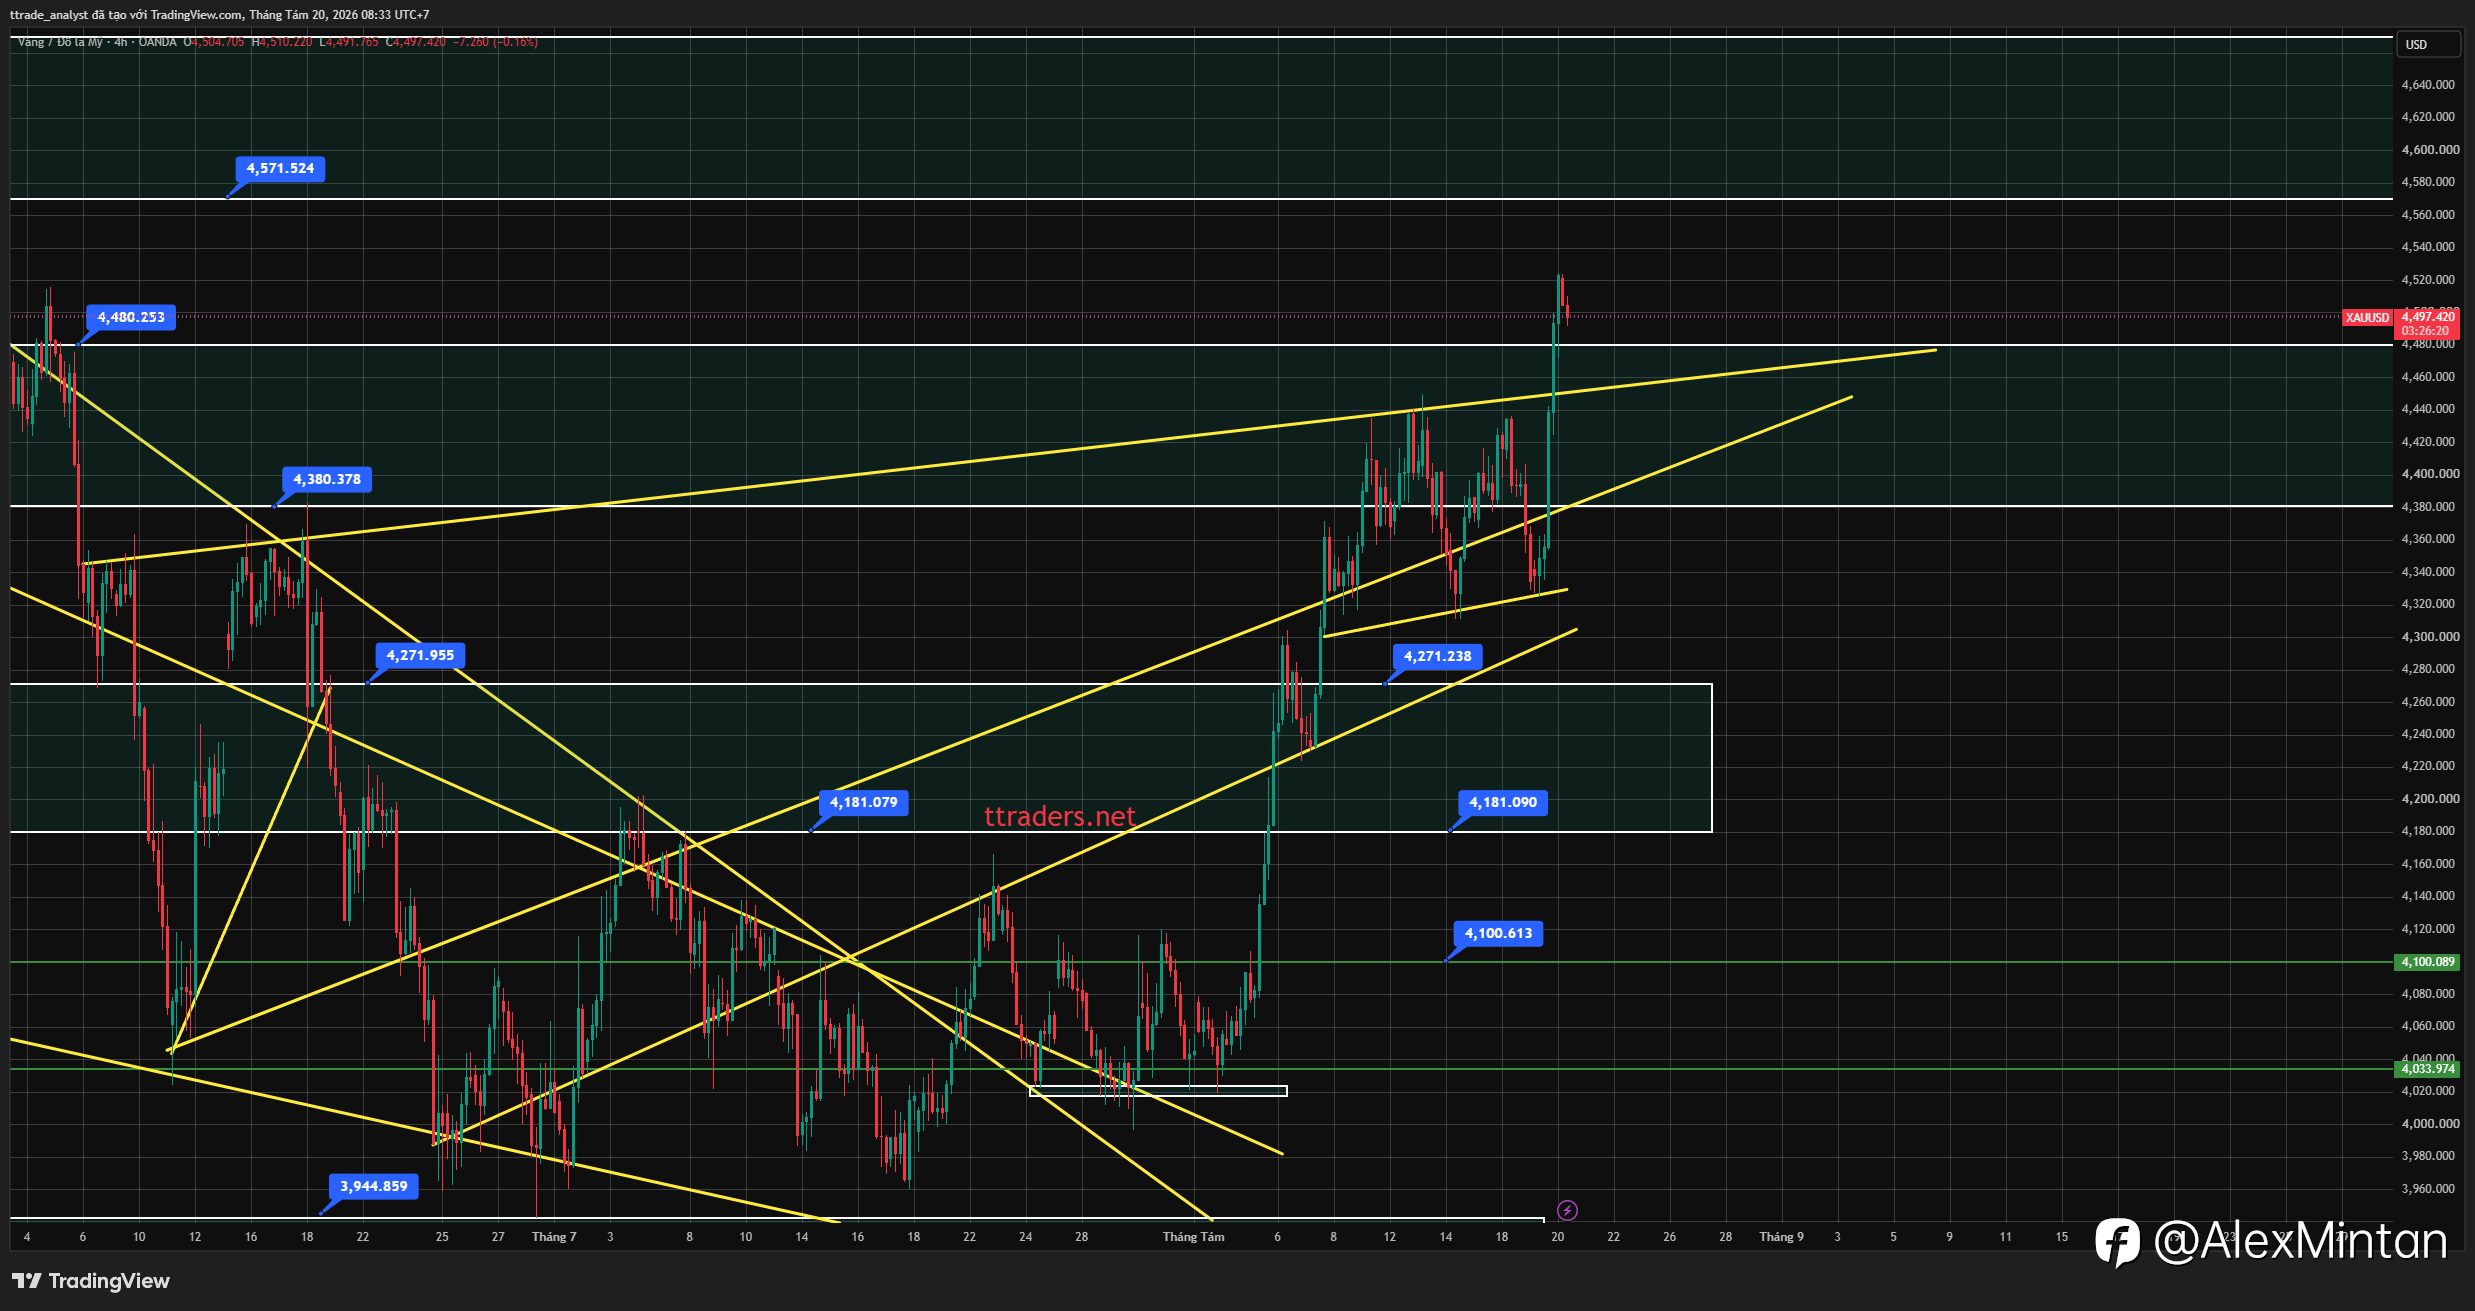Click the green 4,100.089 axis price label

[2428, 962]
